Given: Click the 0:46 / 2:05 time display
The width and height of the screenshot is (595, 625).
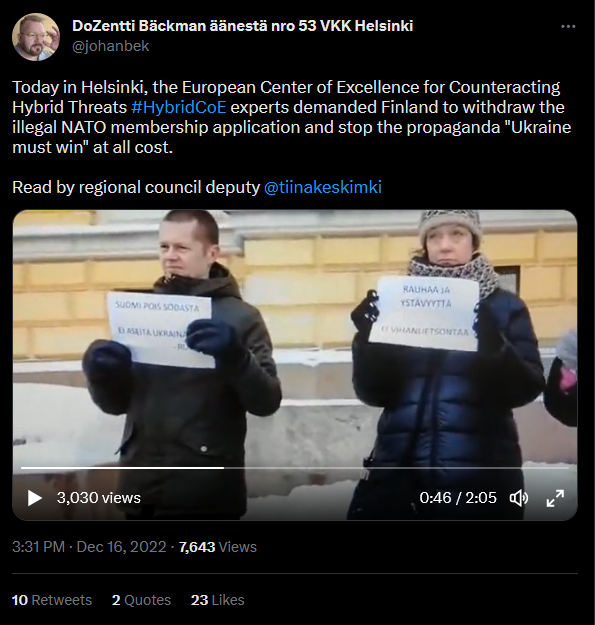Looking at the screenshot, I should pos(458,498).
